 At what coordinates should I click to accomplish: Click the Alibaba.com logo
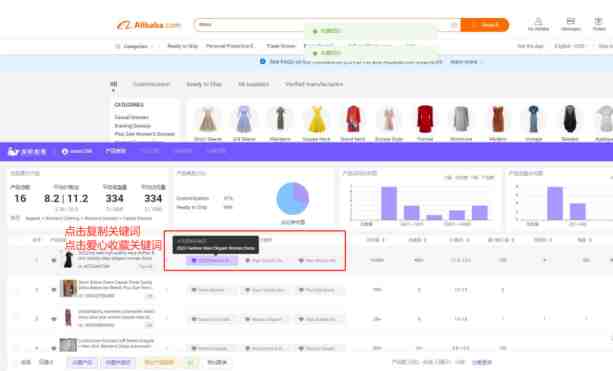point(149,25)
